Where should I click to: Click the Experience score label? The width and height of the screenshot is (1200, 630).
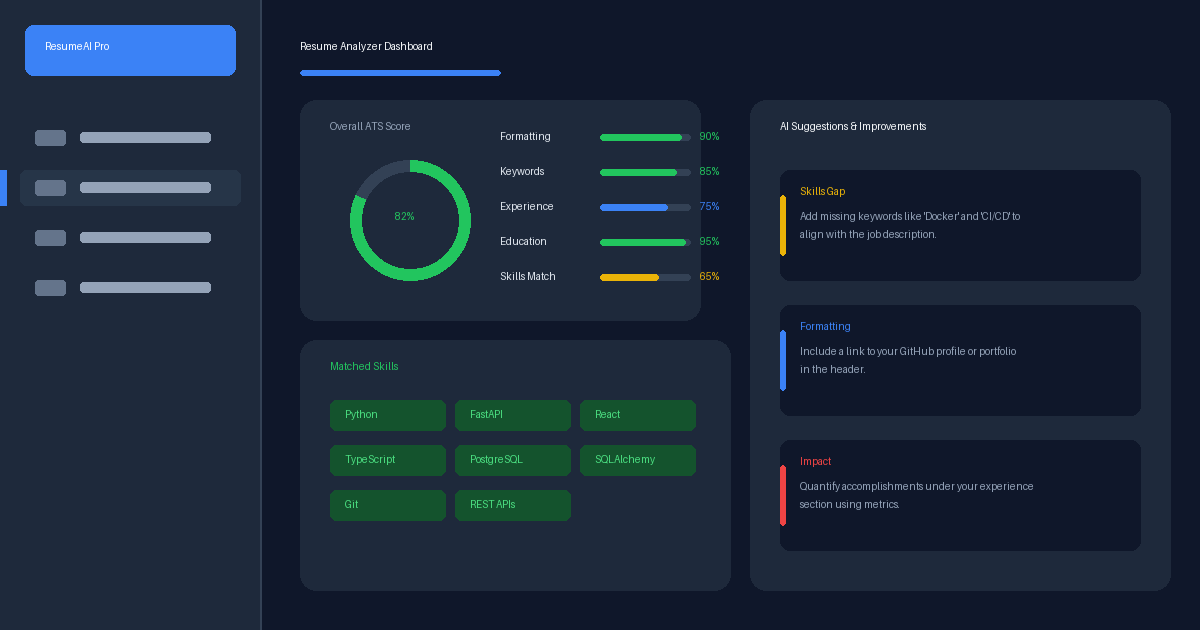pos(527,207)
